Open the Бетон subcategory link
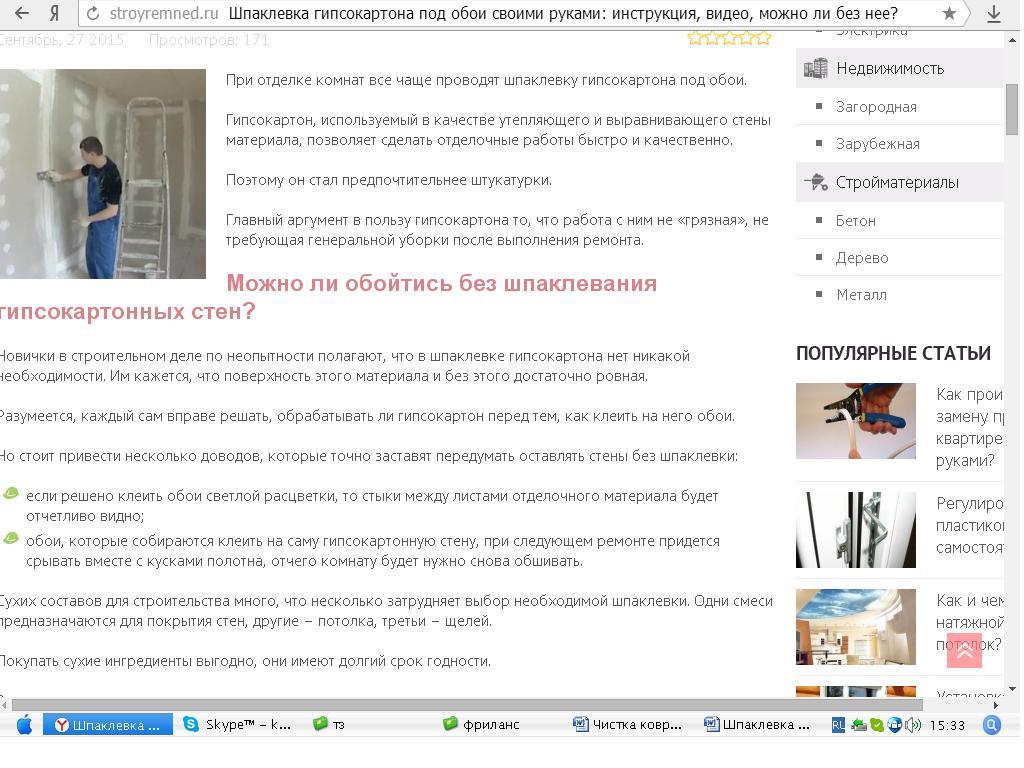This screenshot has width=1024, height=768. click(856, 221)
